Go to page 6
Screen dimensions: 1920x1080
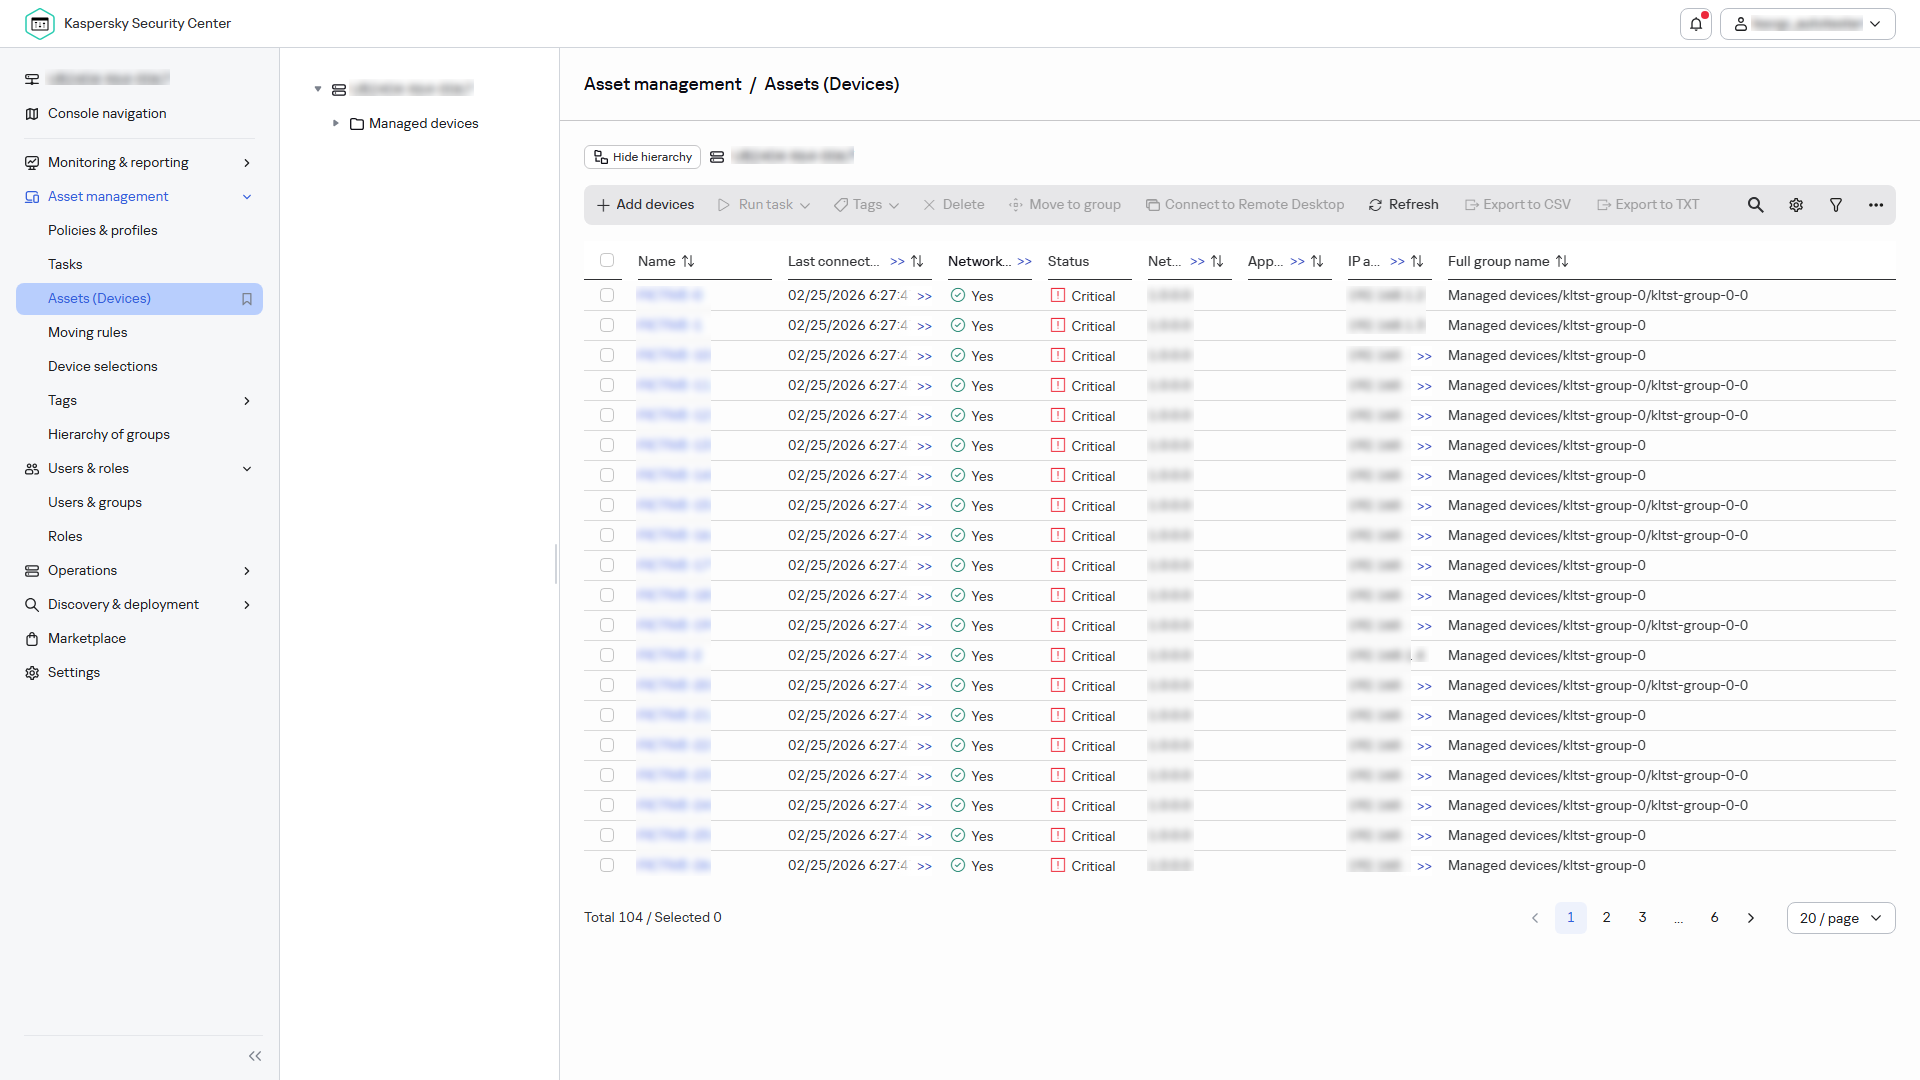coord(1715,918)
